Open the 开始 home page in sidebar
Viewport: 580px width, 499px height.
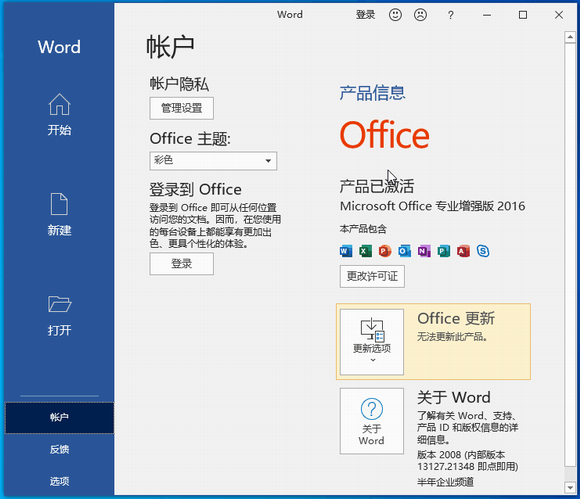[x=59, y=115]
